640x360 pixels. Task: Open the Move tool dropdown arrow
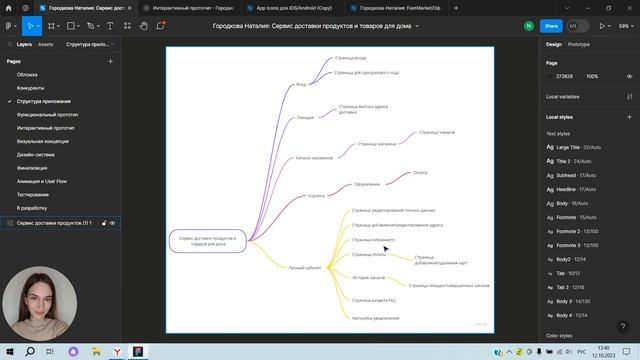[x=38, y=26]
